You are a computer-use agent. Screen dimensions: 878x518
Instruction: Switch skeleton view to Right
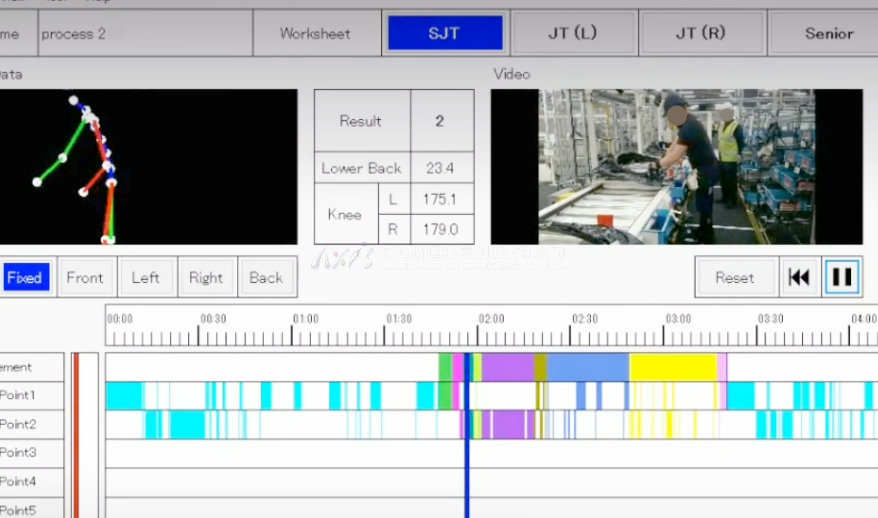207,277
